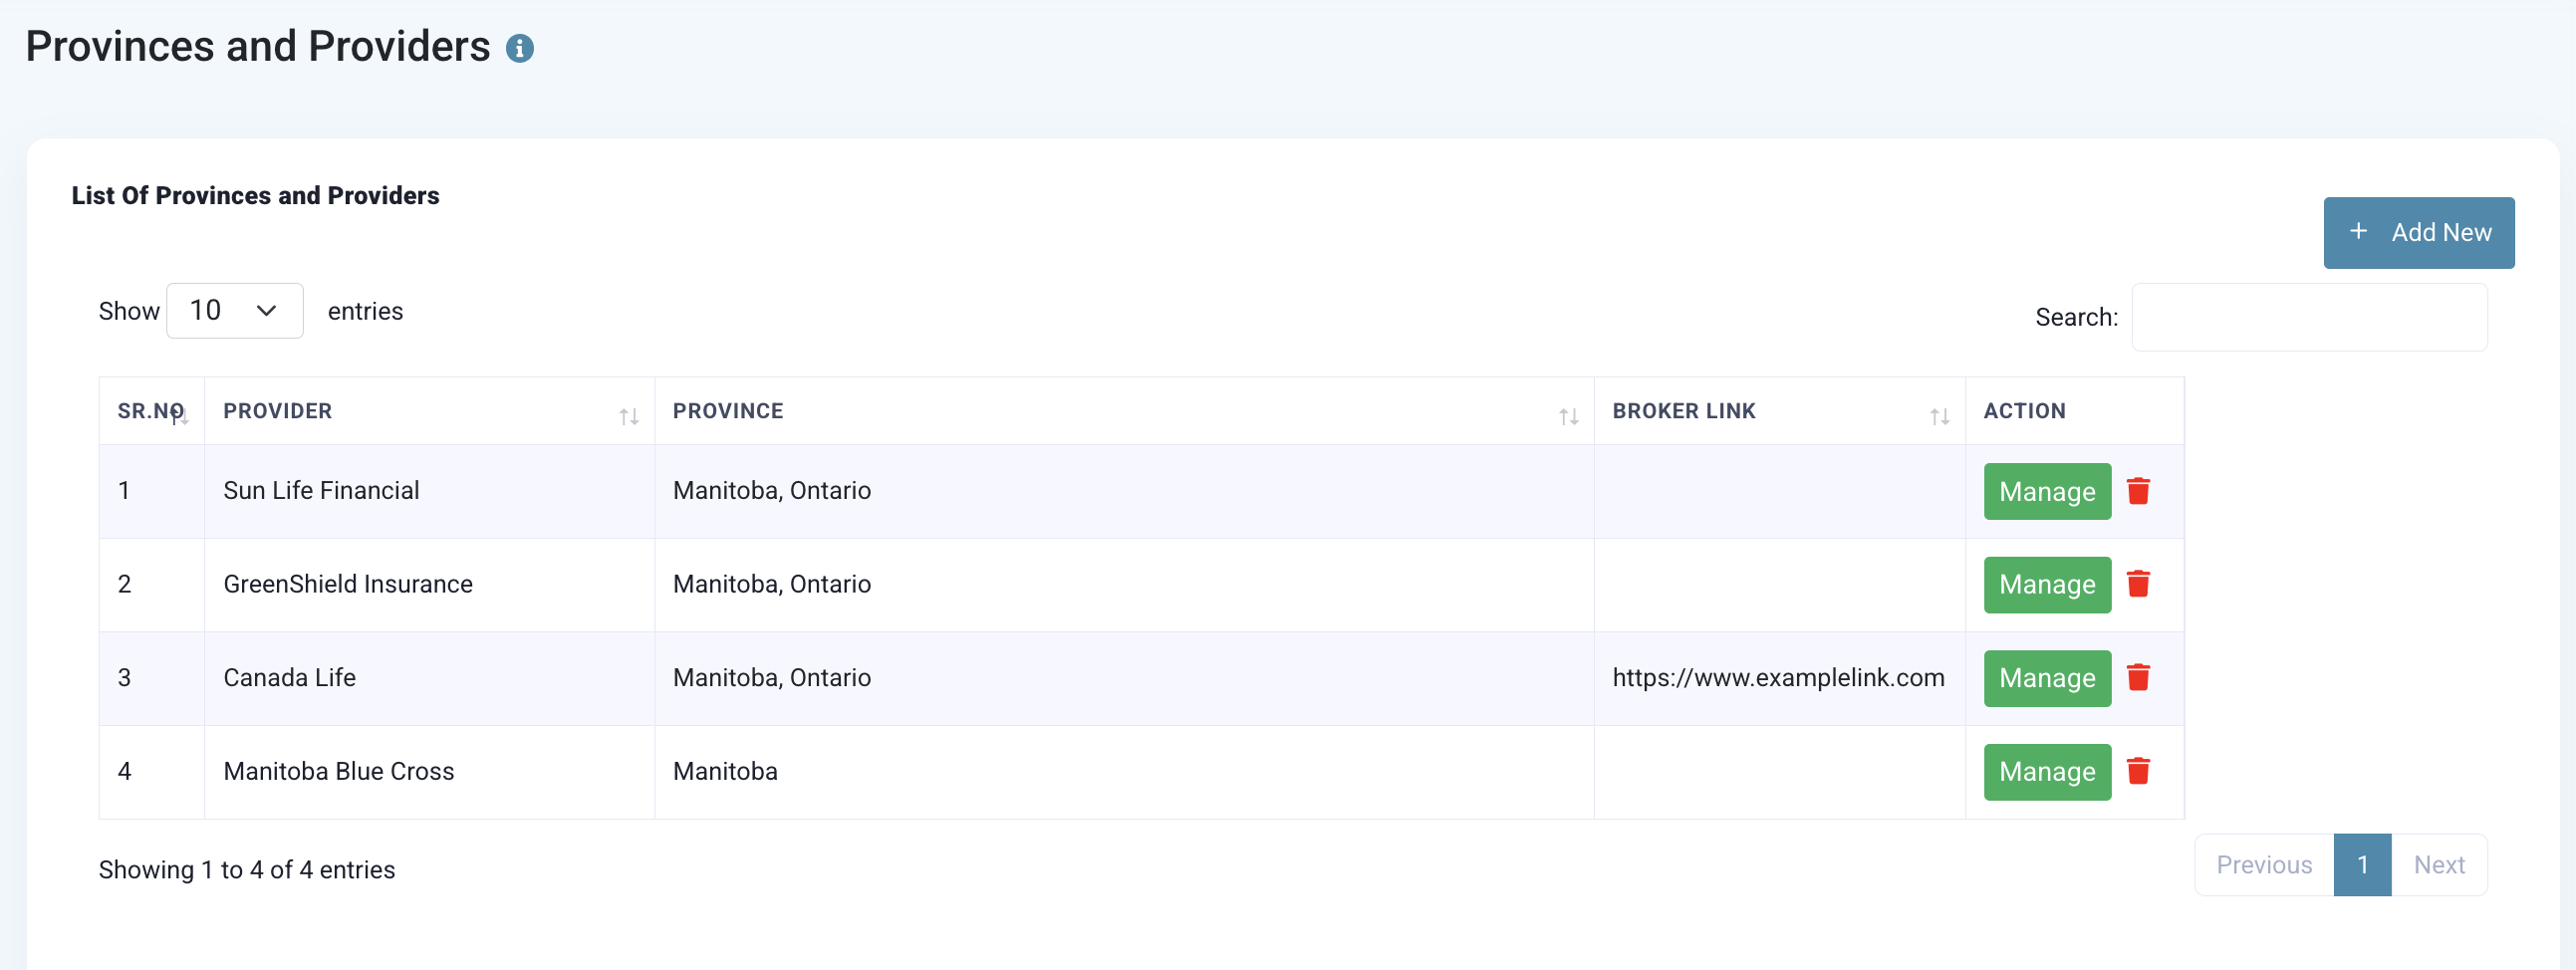This screenshot has height=970, width=2576.
Task: Open the entries-per-page dropdown
Action: tap(234, 311)
